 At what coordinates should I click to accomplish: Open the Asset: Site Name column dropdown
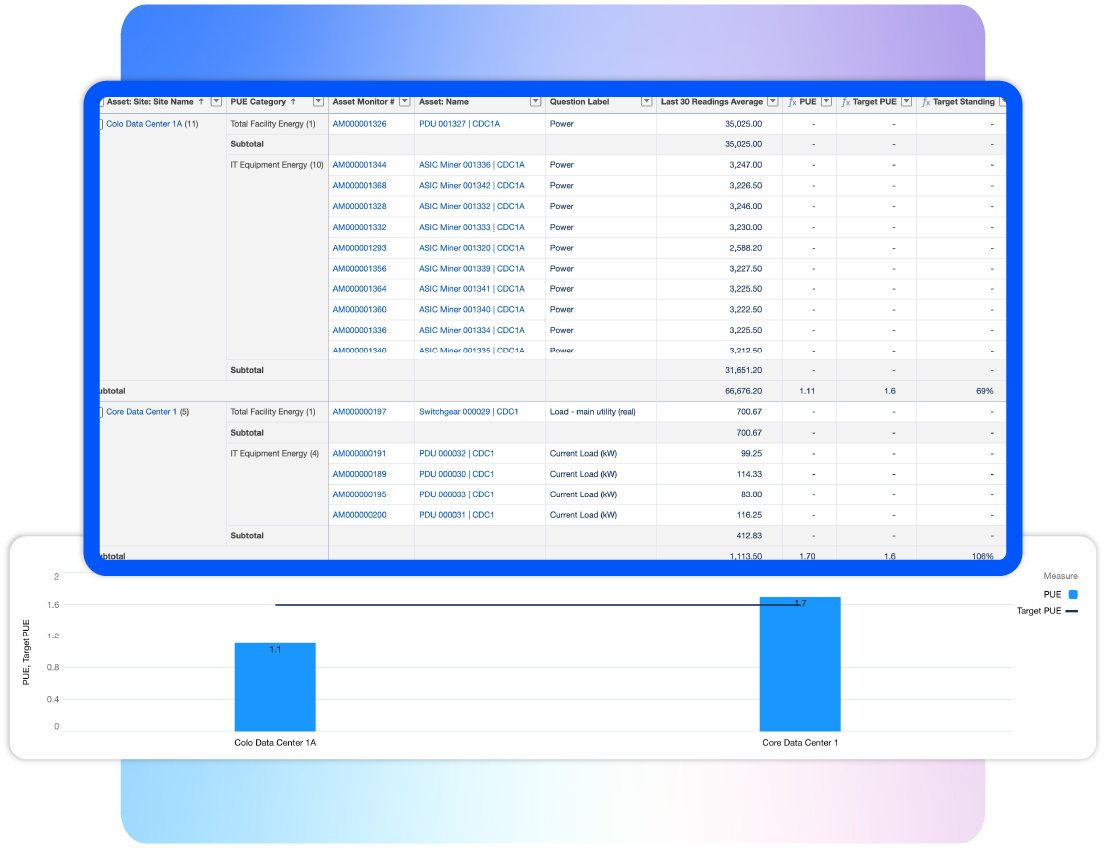tap(214, 102)
